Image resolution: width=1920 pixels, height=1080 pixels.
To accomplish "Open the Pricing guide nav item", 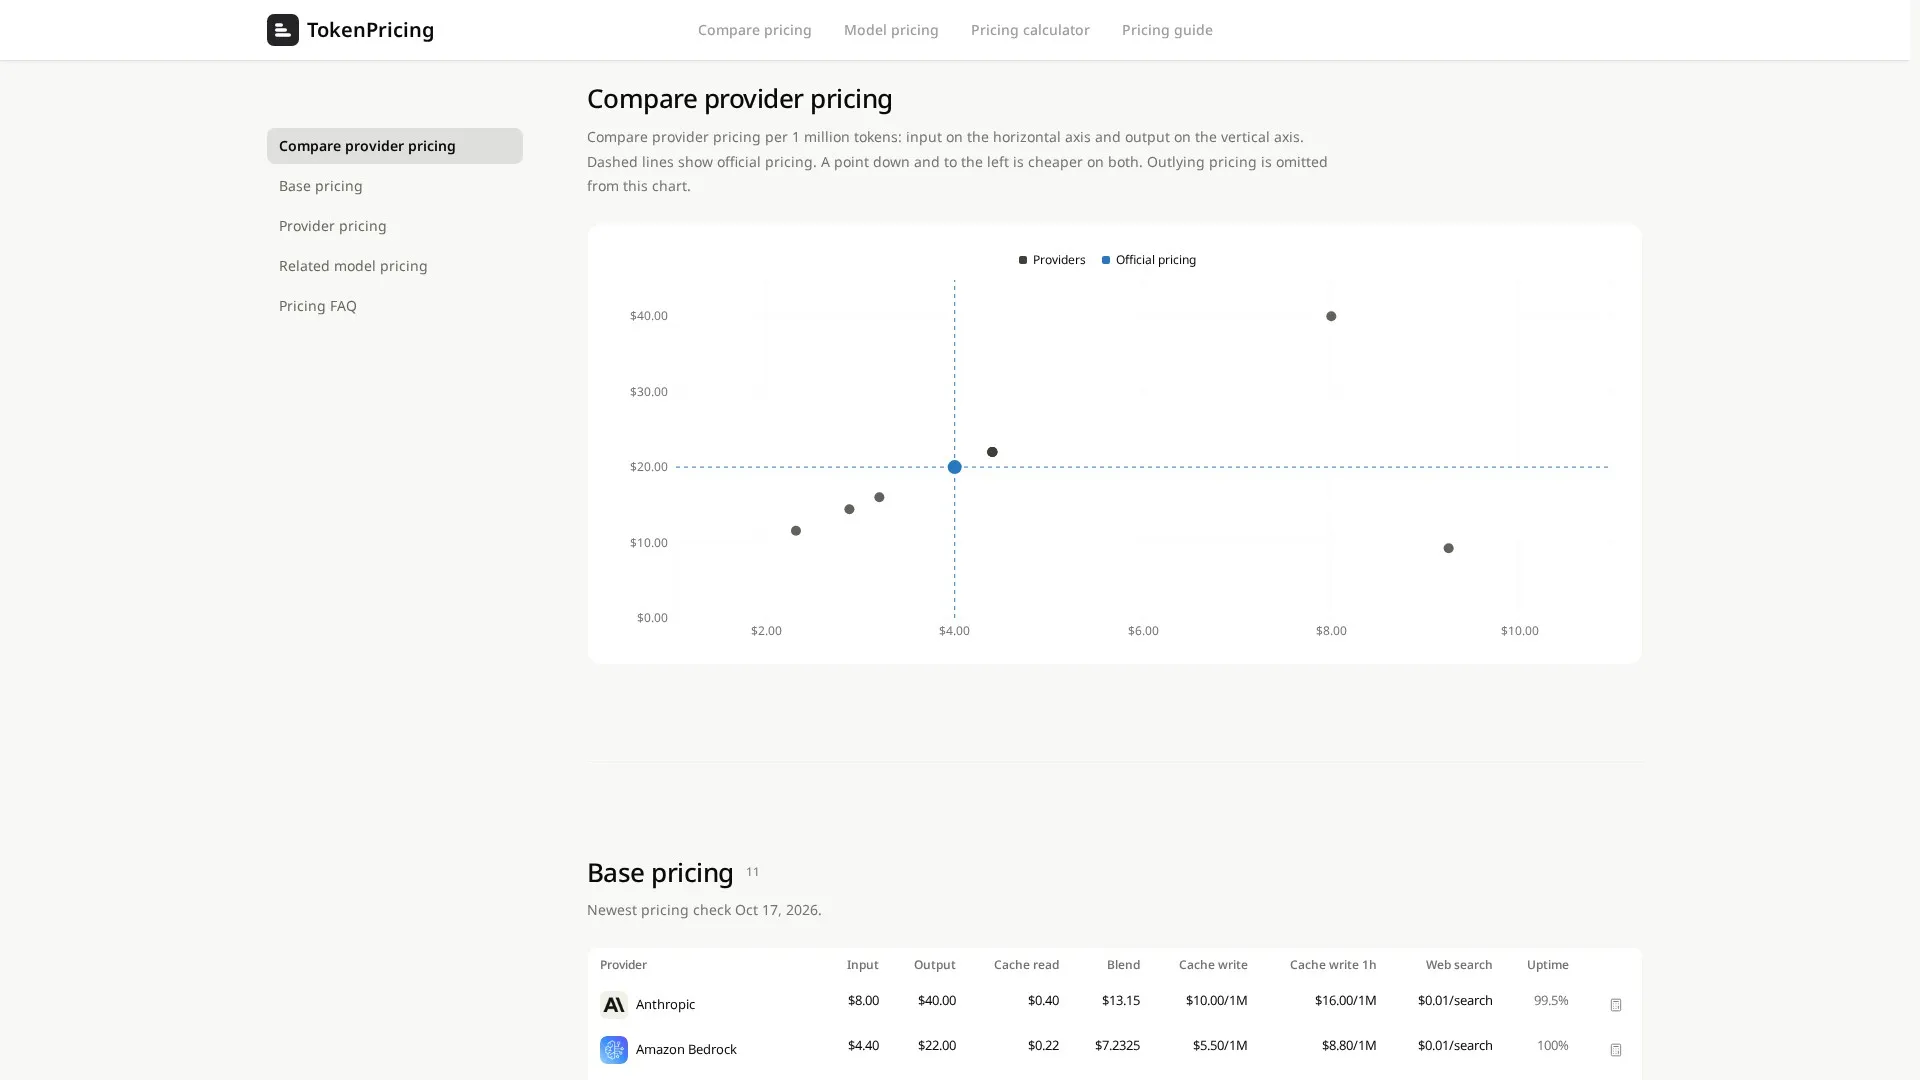I will (1167, 30).
